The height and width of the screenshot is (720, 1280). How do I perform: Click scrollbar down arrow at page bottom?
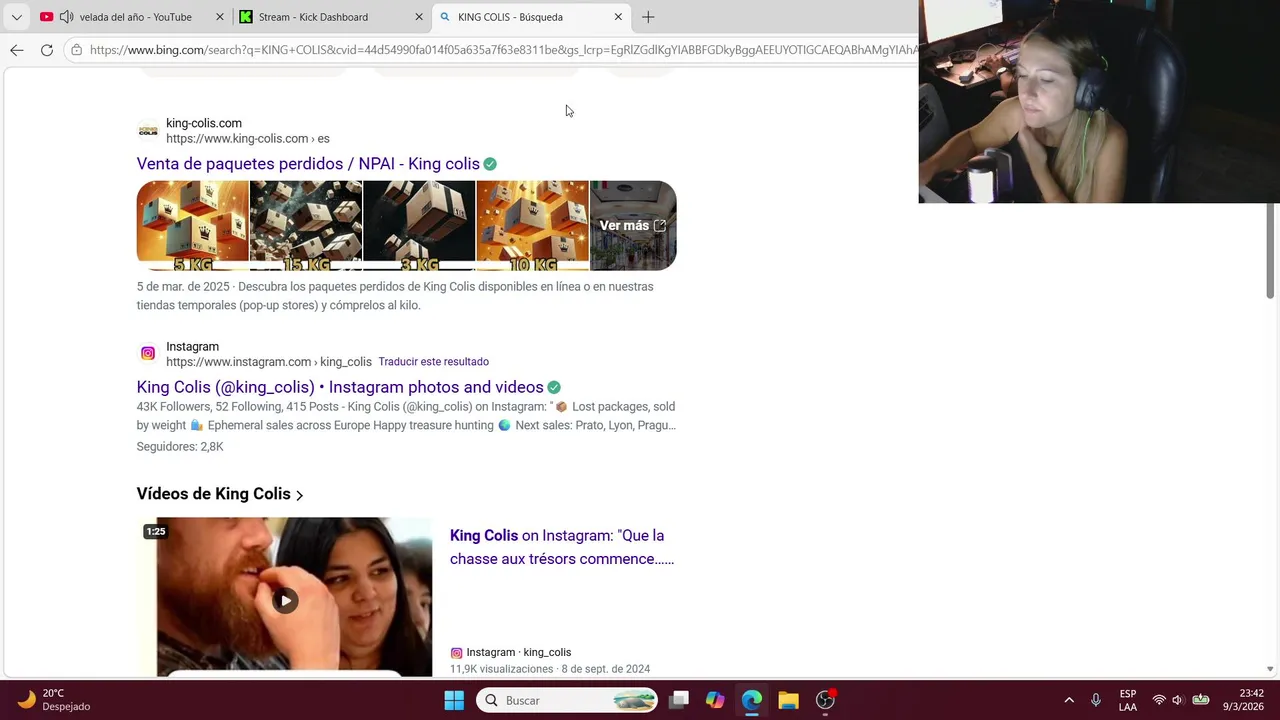pyautogui.click(x=1270, y=669)
